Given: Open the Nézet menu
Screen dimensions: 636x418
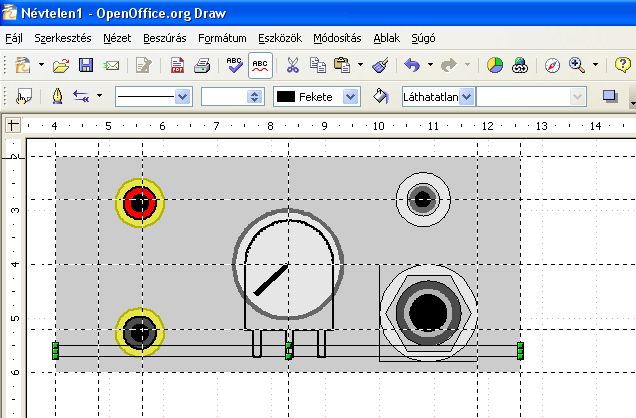Looking at the screenshot, I should point(117,38).
